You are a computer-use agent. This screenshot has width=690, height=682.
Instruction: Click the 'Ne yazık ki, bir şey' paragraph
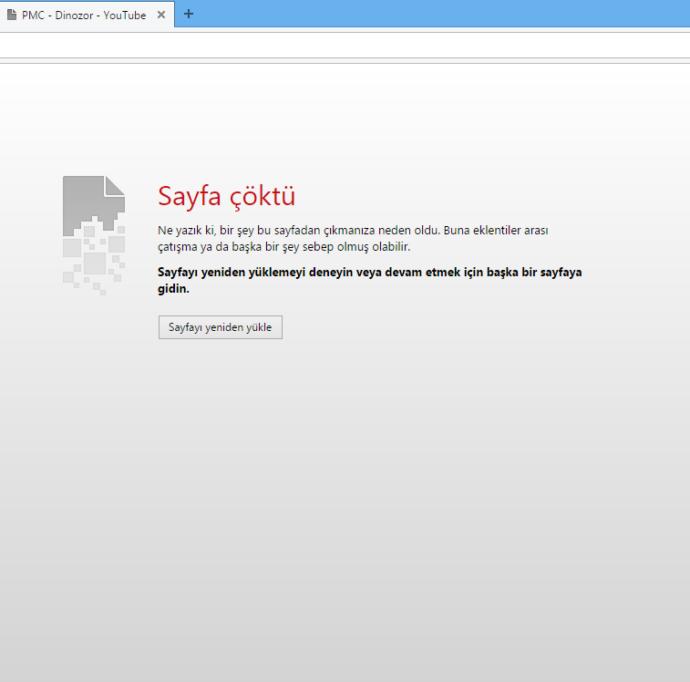353,238
